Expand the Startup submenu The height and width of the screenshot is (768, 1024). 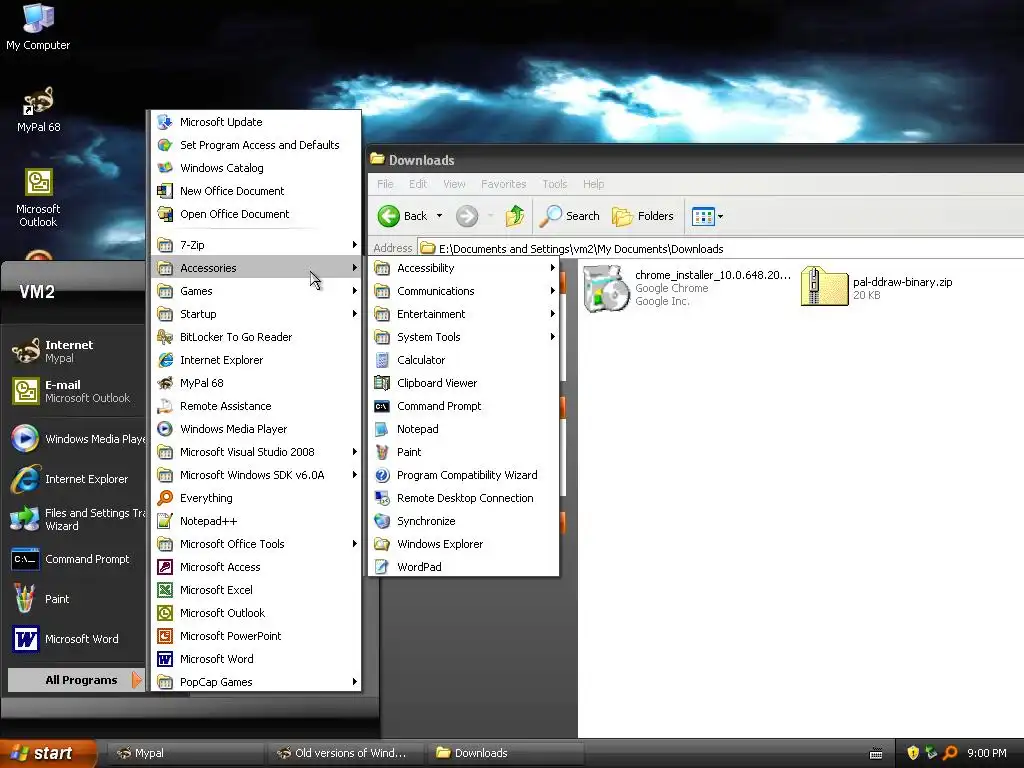[x=256, y=313]
